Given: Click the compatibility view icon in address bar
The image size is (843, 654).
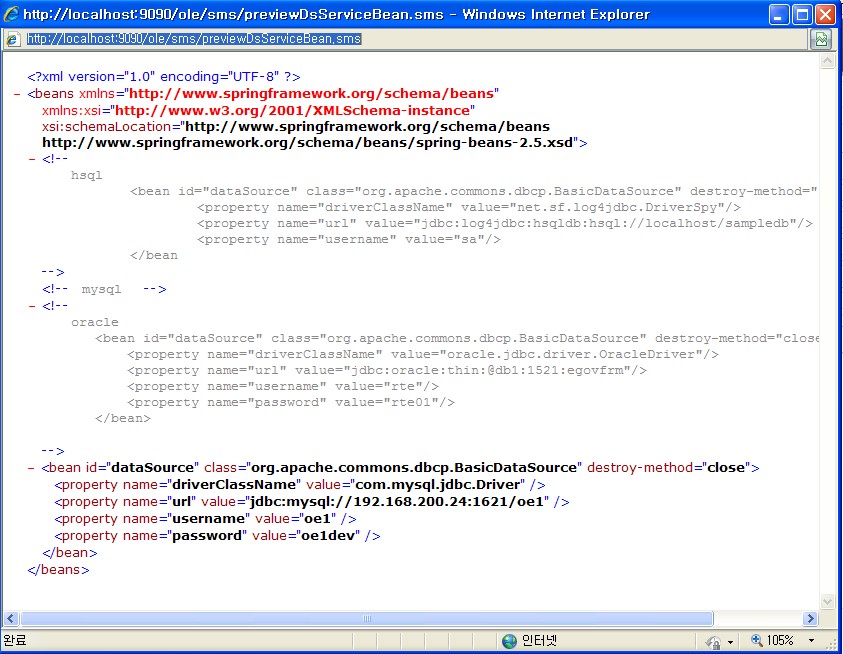Looking at the screenshot, I should (821, 39).
